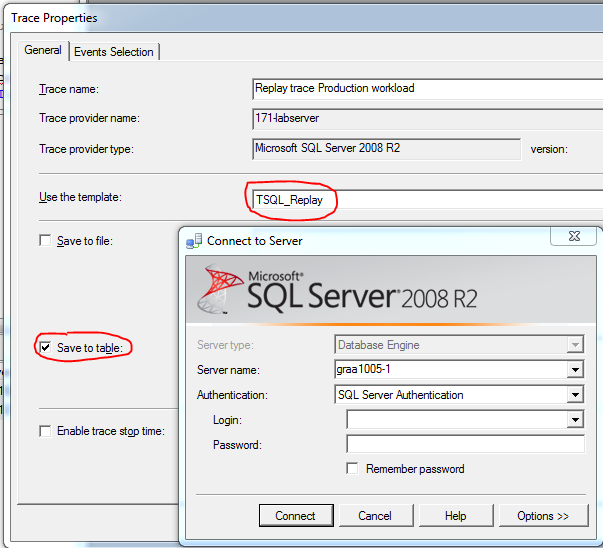Click the Trace provider name field
The height and width of the screenshot is (548, 603).
pyautogui.click(x=428, y=119)
